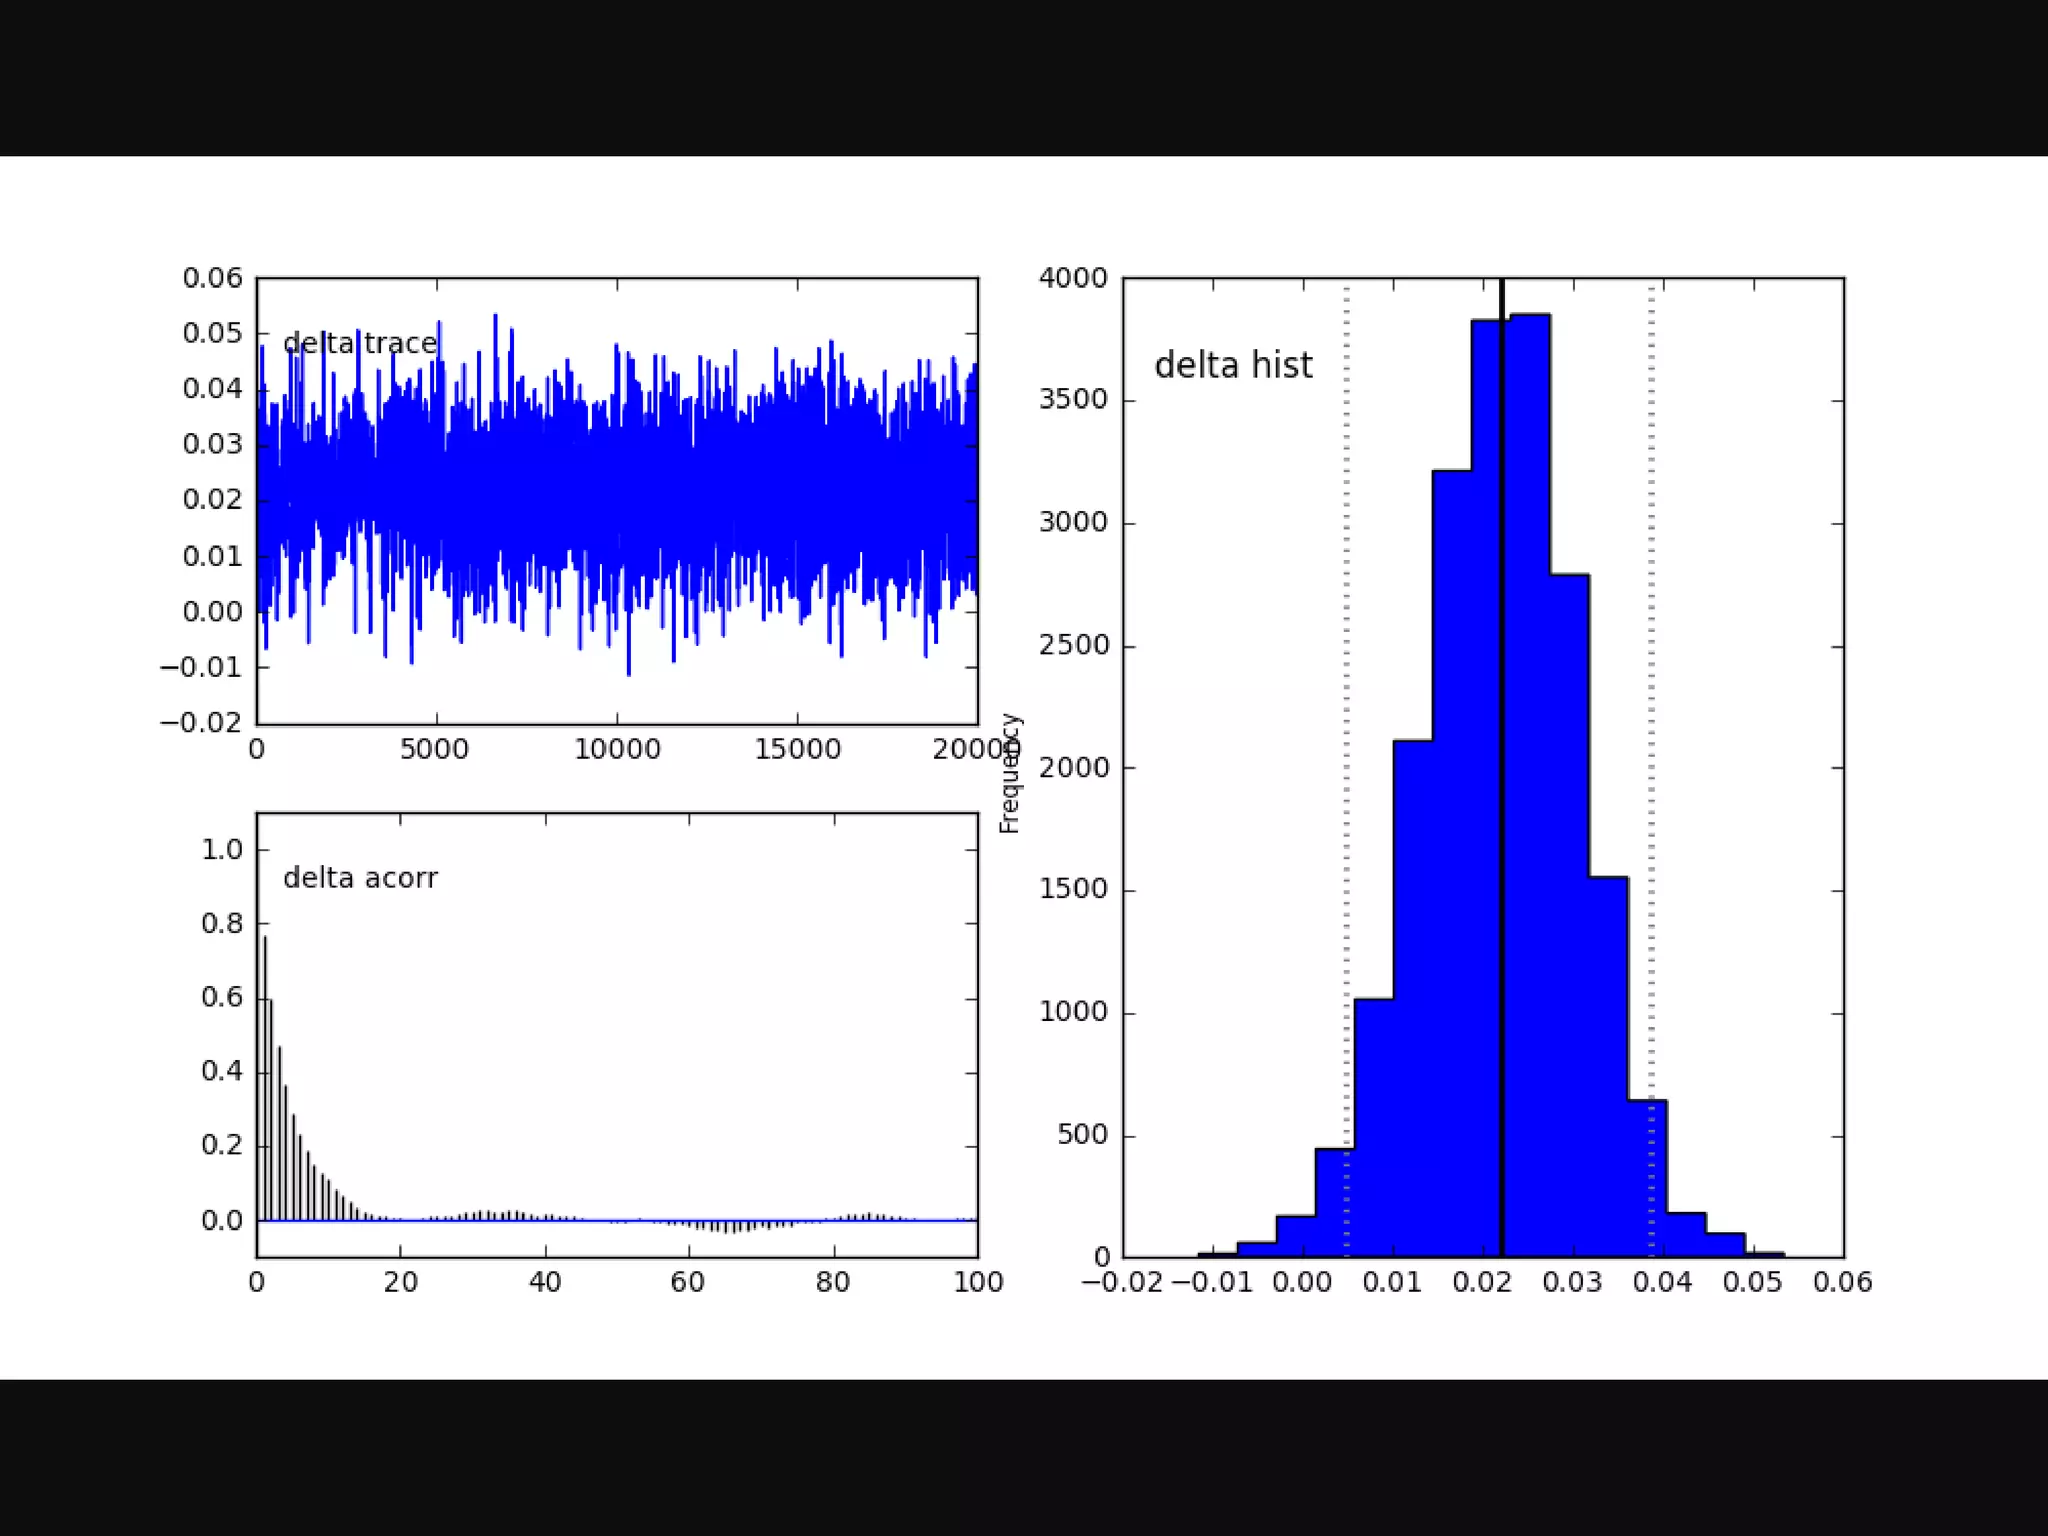Click the 10000 tick label under trace plot
This screenshot has width=2048, height=1536.
click(x=617, y=749)
